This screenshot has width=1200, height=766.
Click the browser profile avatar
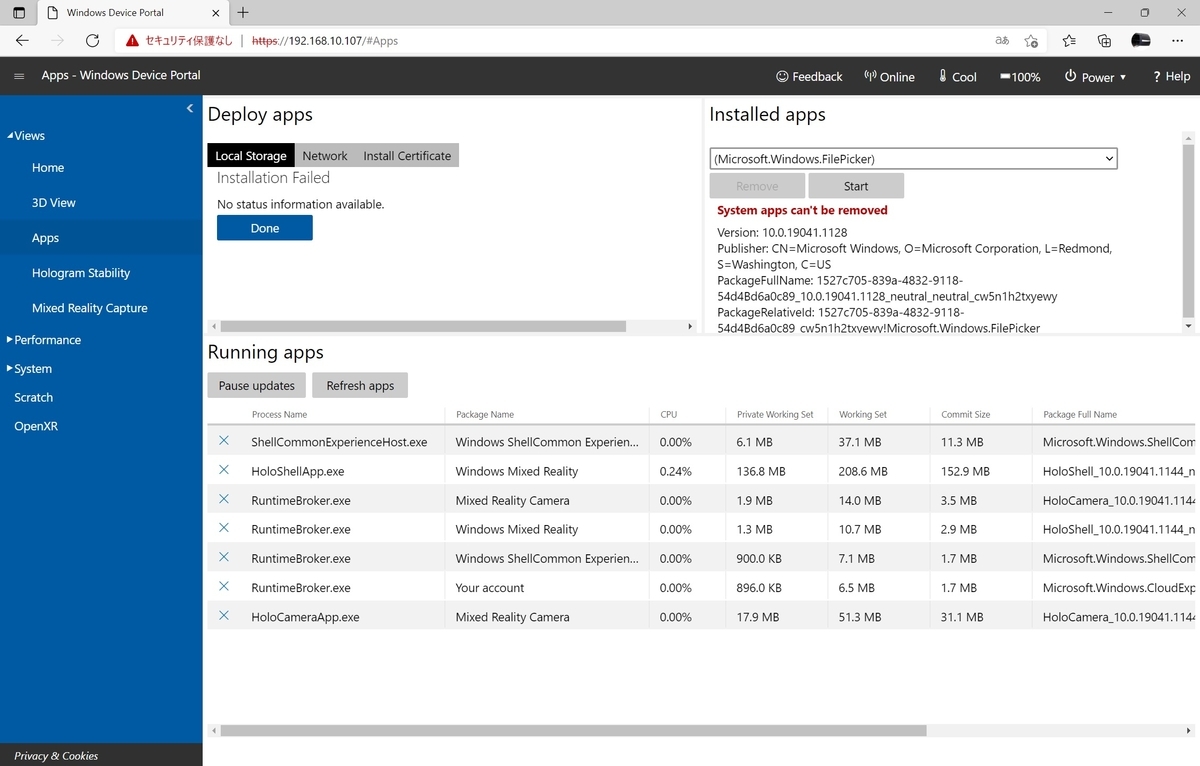point(1141,41)
